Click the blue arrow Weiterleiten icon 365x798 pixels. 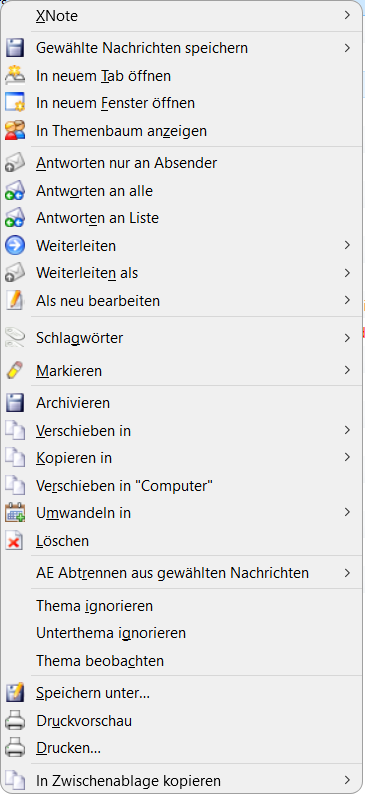(15, 246)
